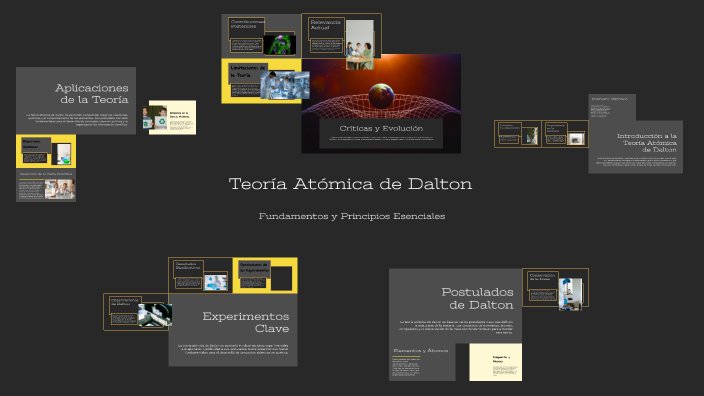The width and height of the screenshot is (704, 396).
Task: Select description paragraph under 'Experimentos Clave'
Action: [x=233, y=349]
